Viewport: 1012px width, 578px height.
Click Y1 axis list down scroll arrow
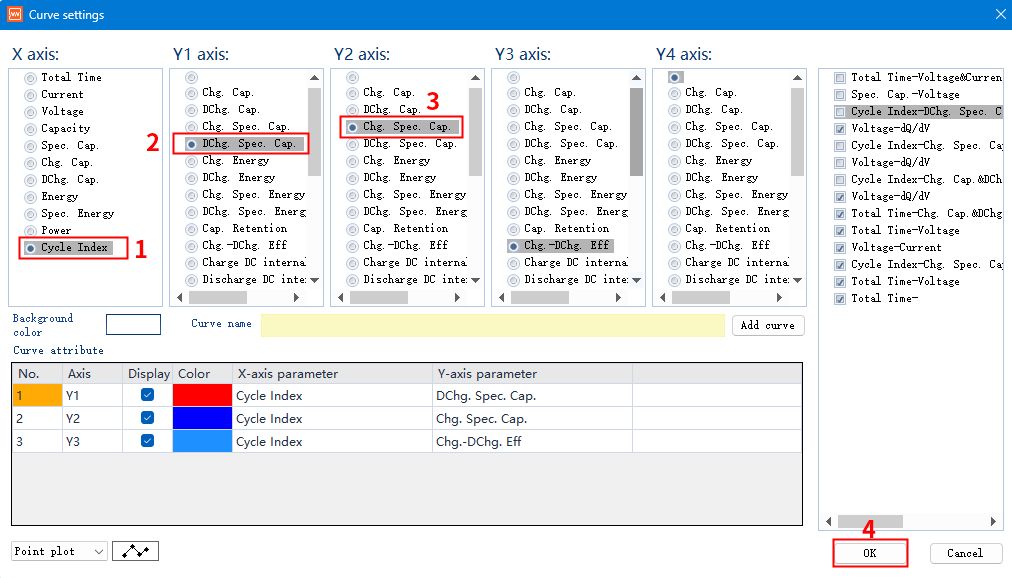(x=314, y=280)
